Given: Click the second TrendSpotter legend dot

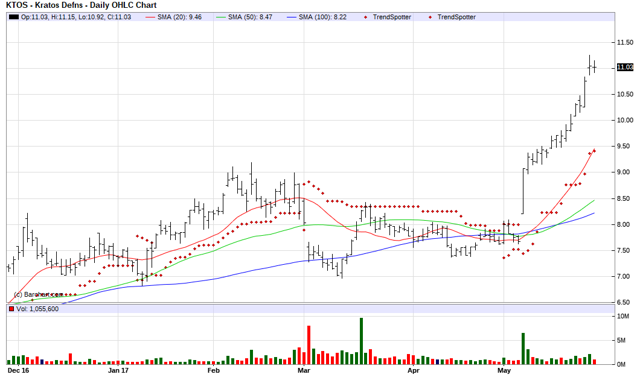Looking at the screenshot, I should pyautogui.click(x=430, y=17).
